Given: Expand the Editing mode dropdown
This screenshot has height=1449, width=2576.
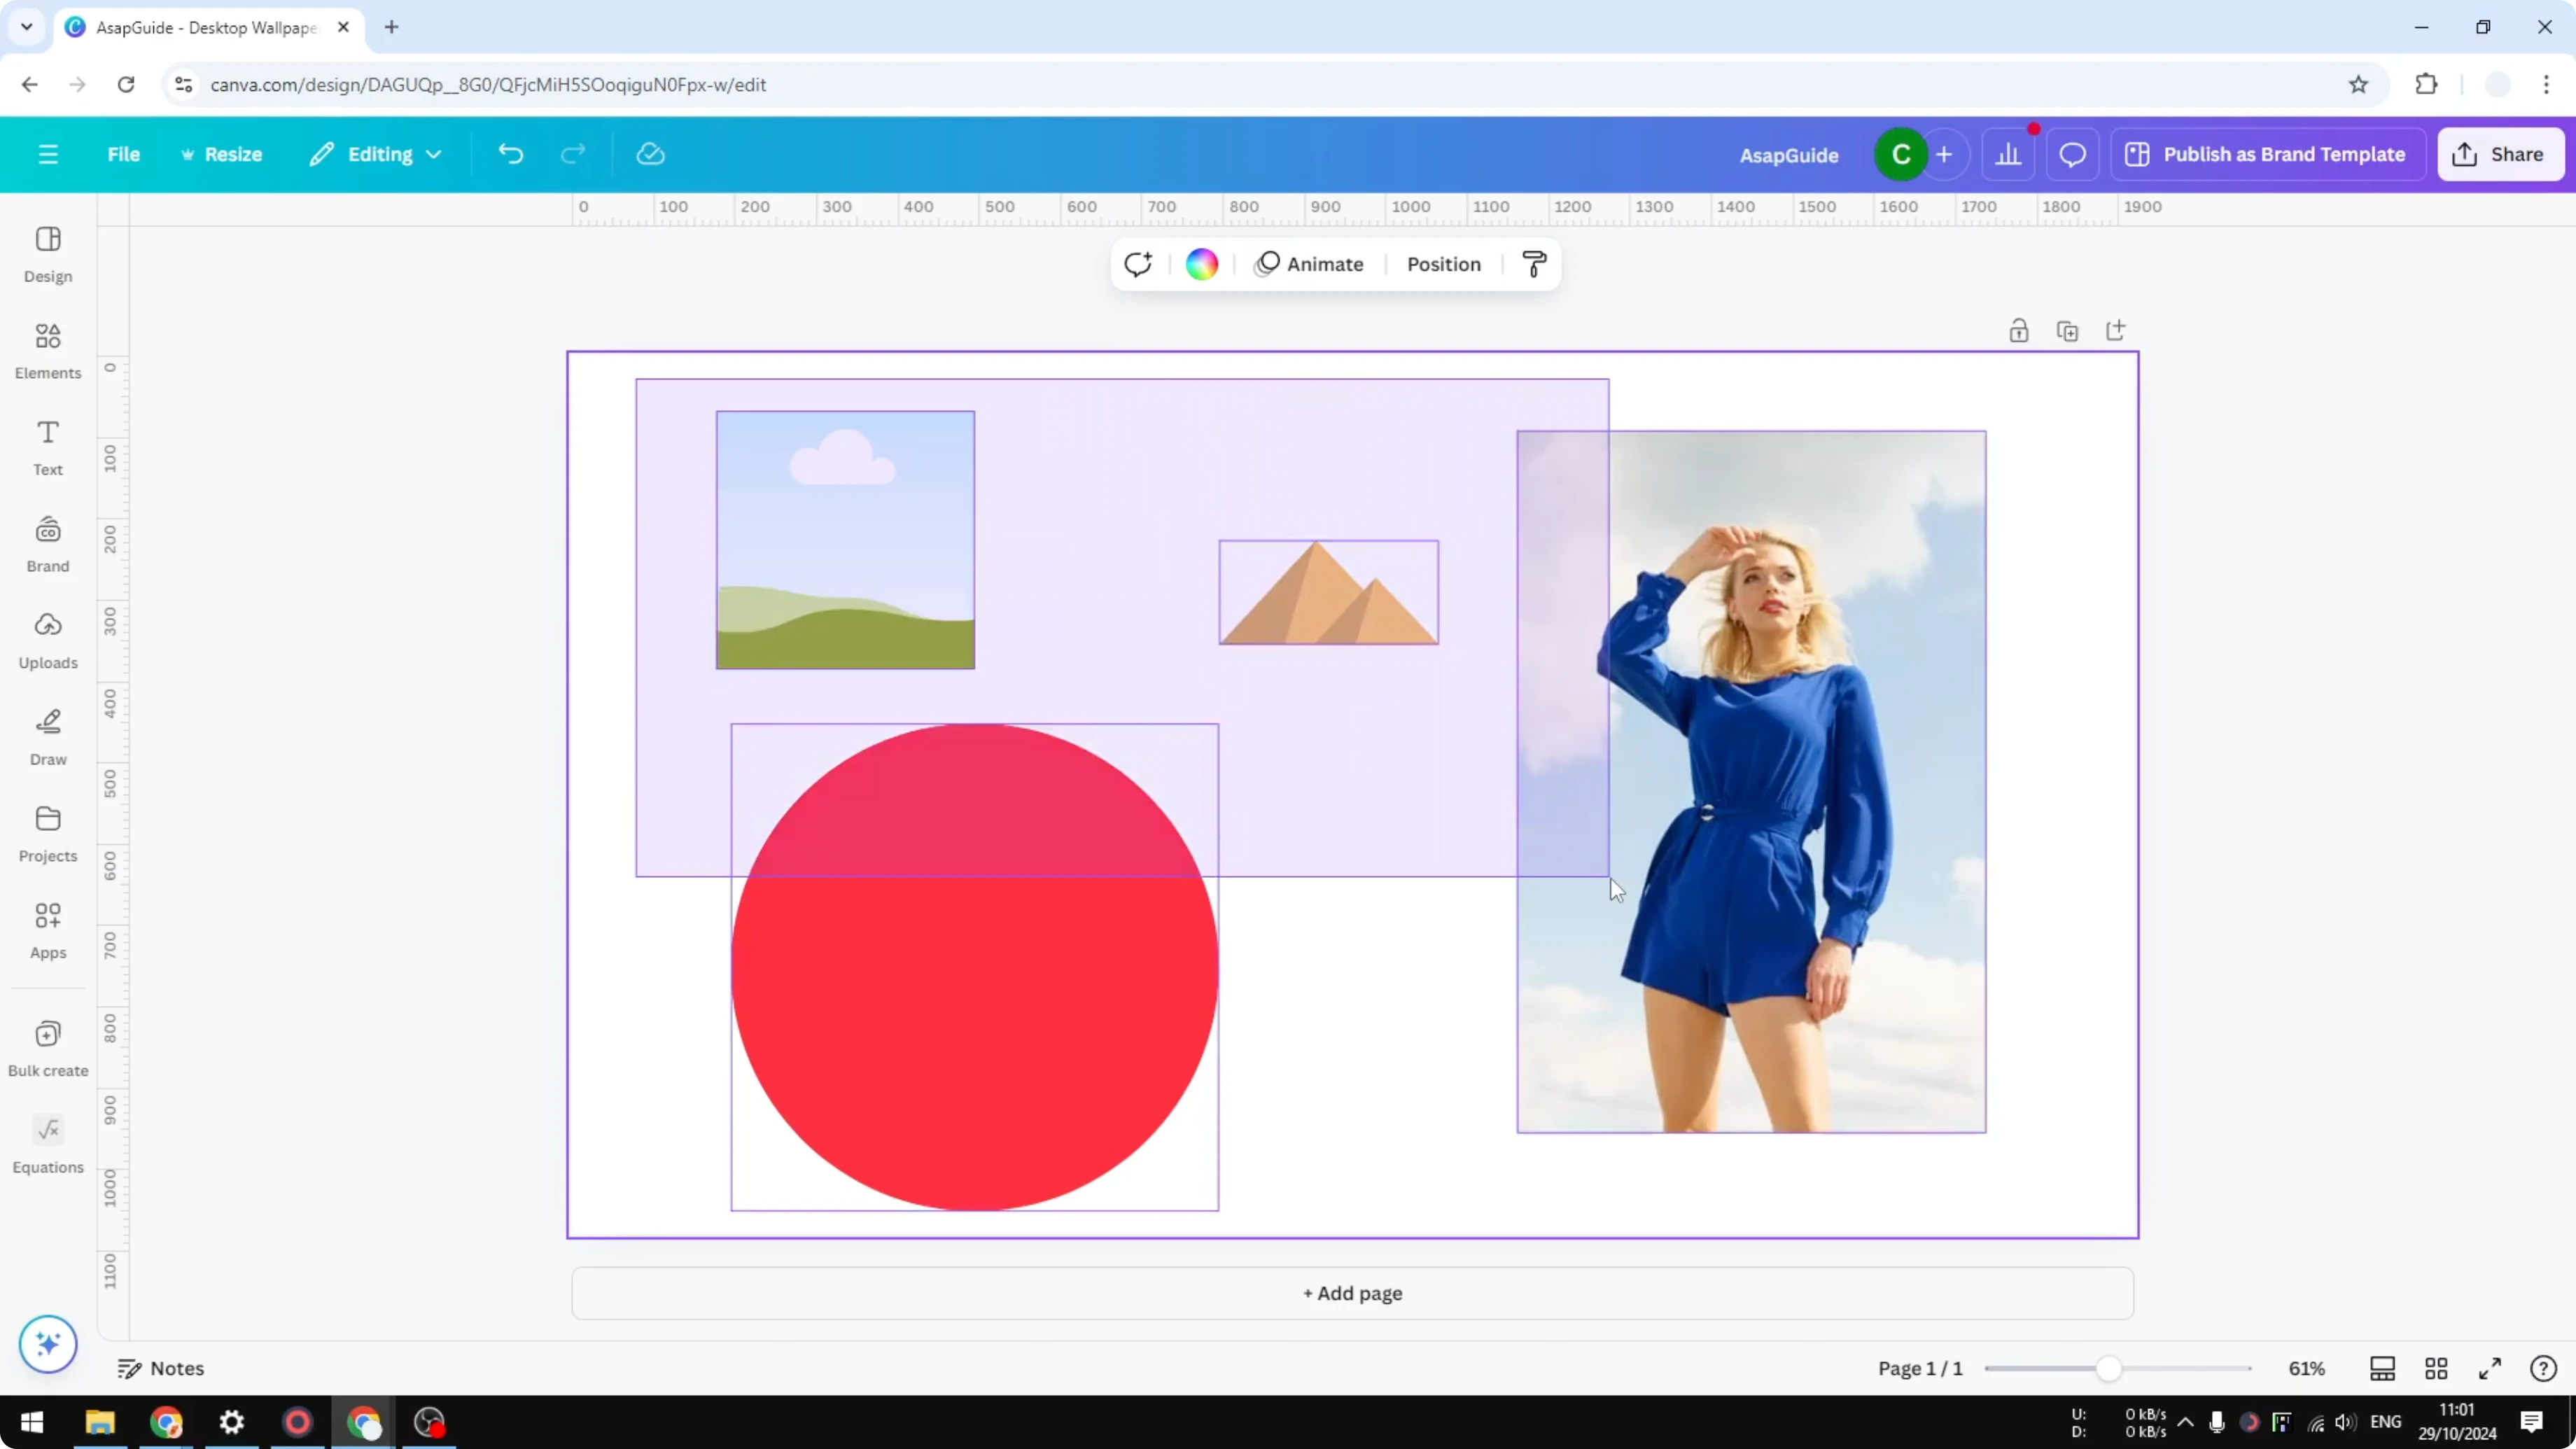Looking at the screenshot, I should 376,154.
